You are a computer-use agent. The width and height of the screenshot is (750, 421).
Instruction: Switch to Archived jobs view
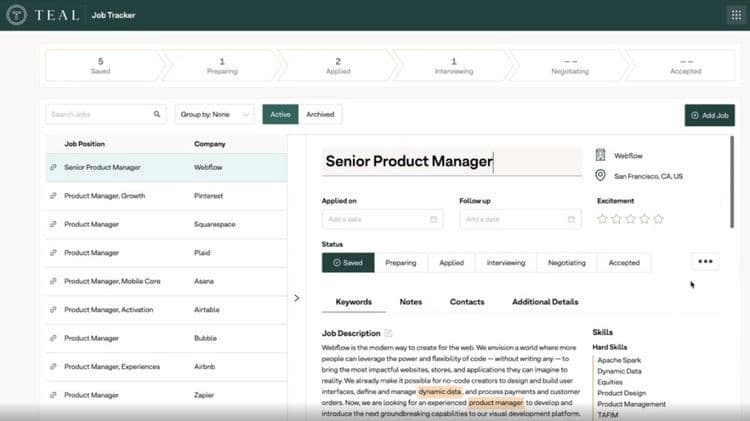tap(320, 115)
